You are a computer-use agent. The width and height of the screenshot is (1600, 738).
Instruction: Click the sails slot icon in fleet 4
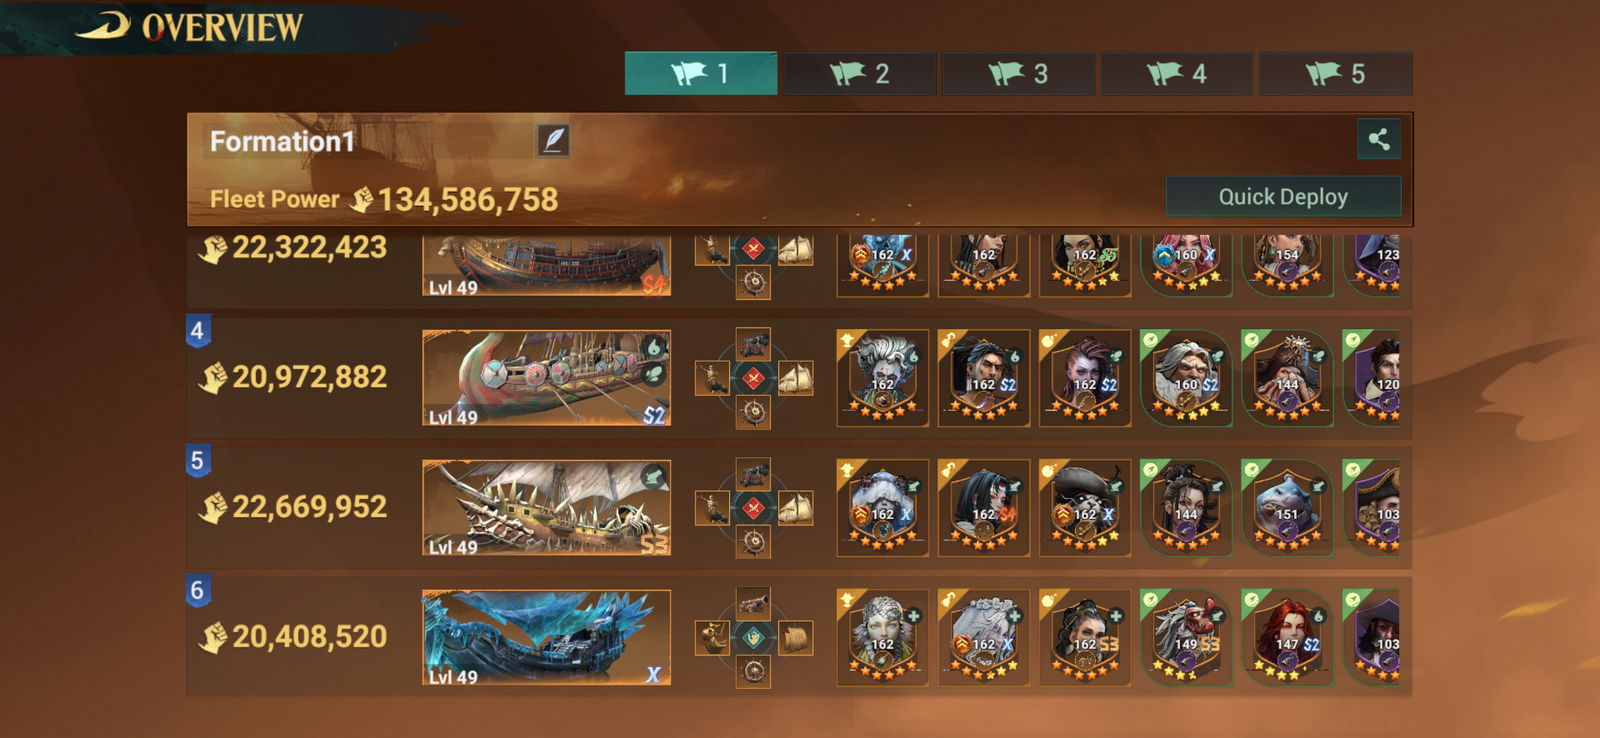coord(795,378)
